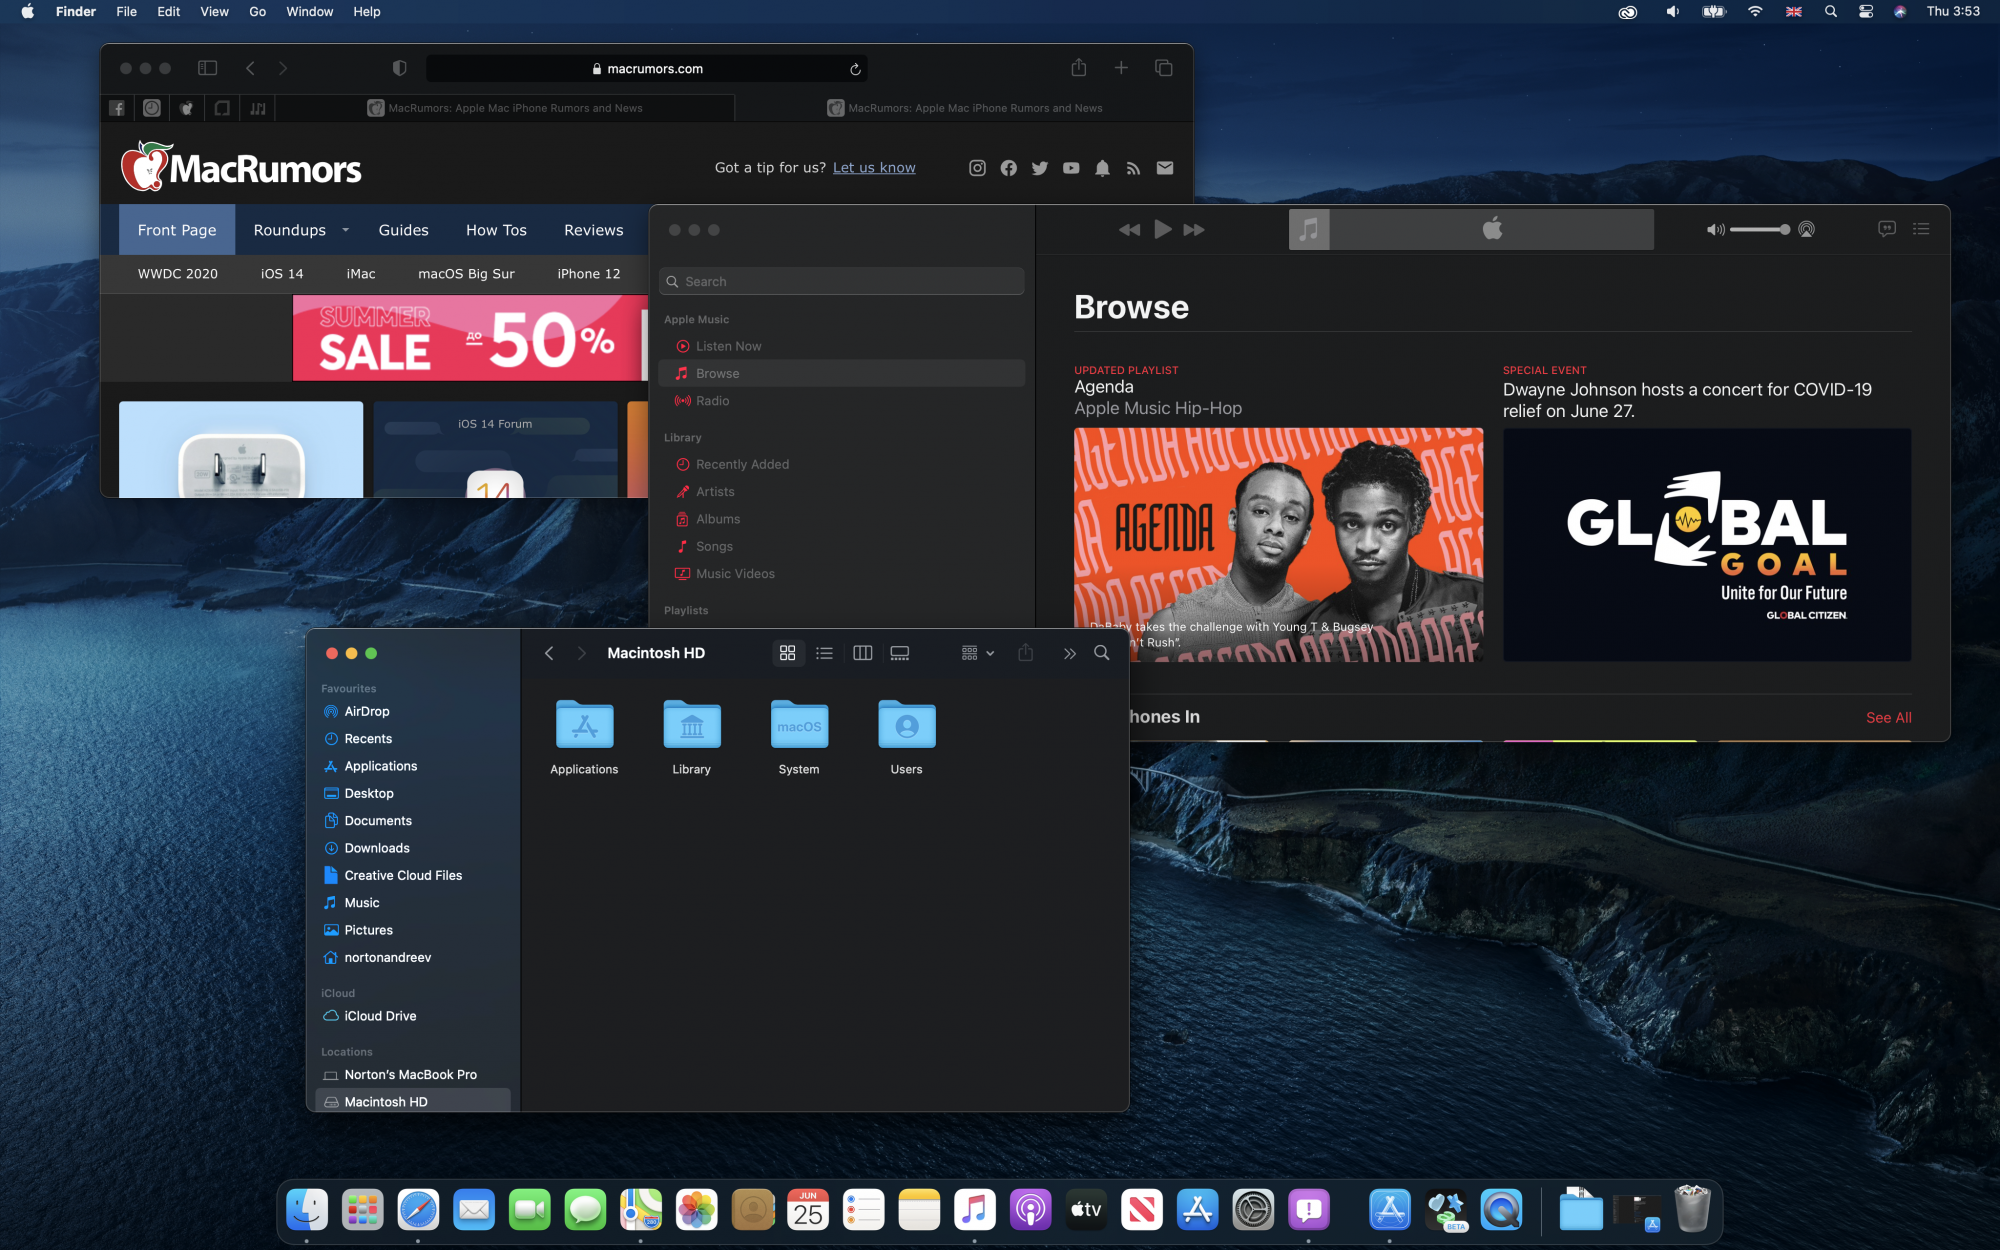
Task: Adjust the Music volume slider
Action: [x=1759, y=230]
